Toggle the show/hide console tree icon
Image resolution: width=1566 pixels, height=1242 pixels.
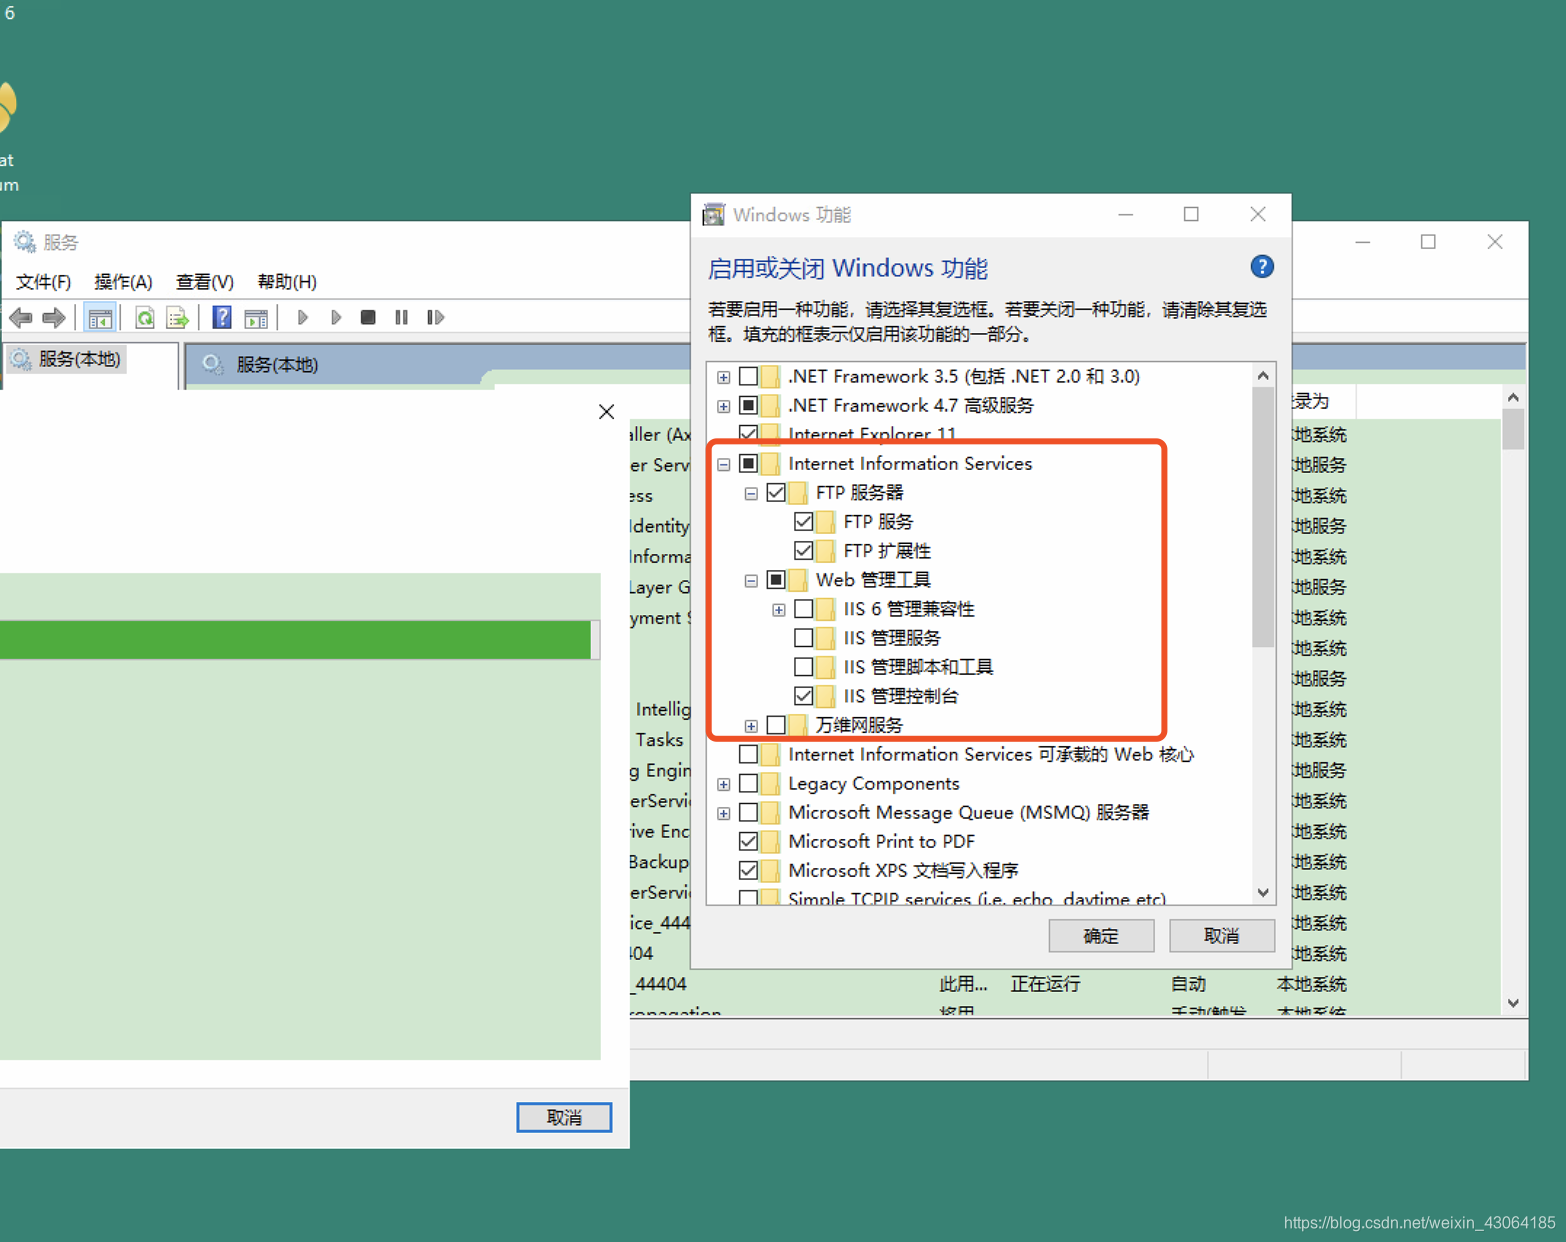pyautogui.click(x=100, y=318)
